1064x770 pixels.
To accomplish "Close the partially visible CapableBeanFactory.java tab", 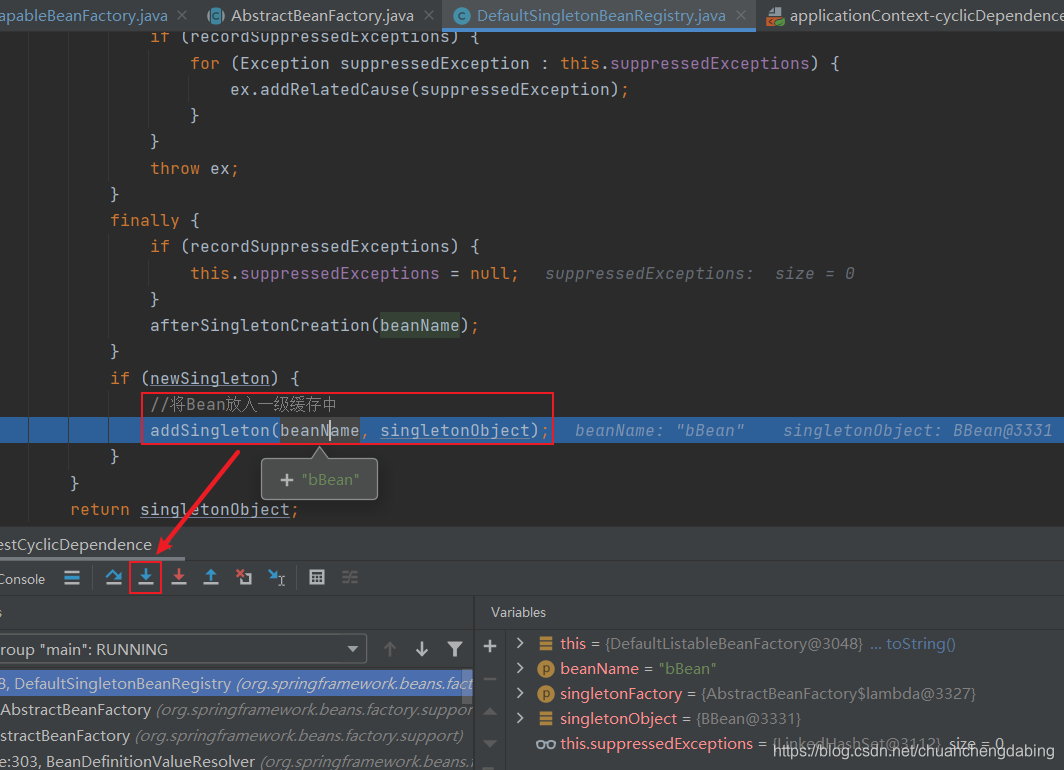I will (x=182, y=15).
